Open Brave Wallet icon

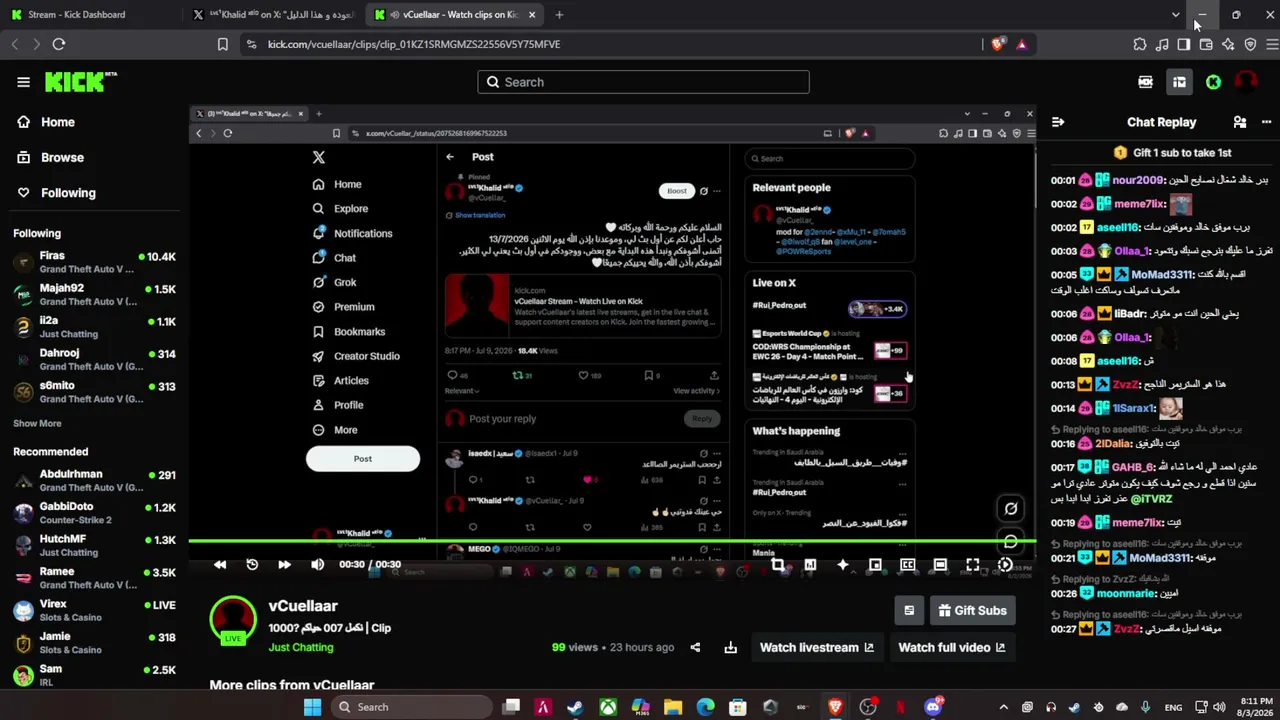pos(1206,44)
